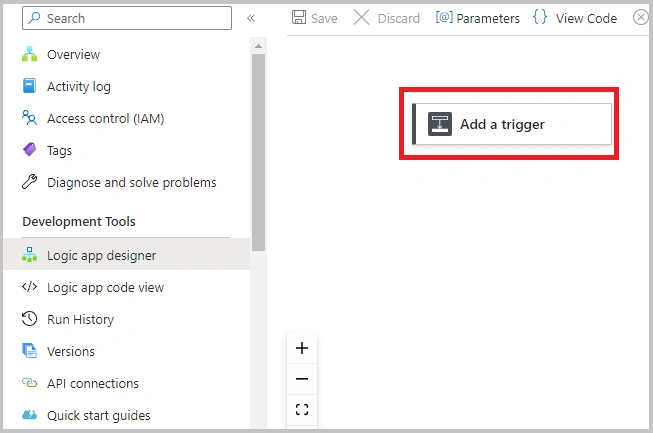Click the Run History clock icon
Viewport: 653px width, 433px height.
30,319
